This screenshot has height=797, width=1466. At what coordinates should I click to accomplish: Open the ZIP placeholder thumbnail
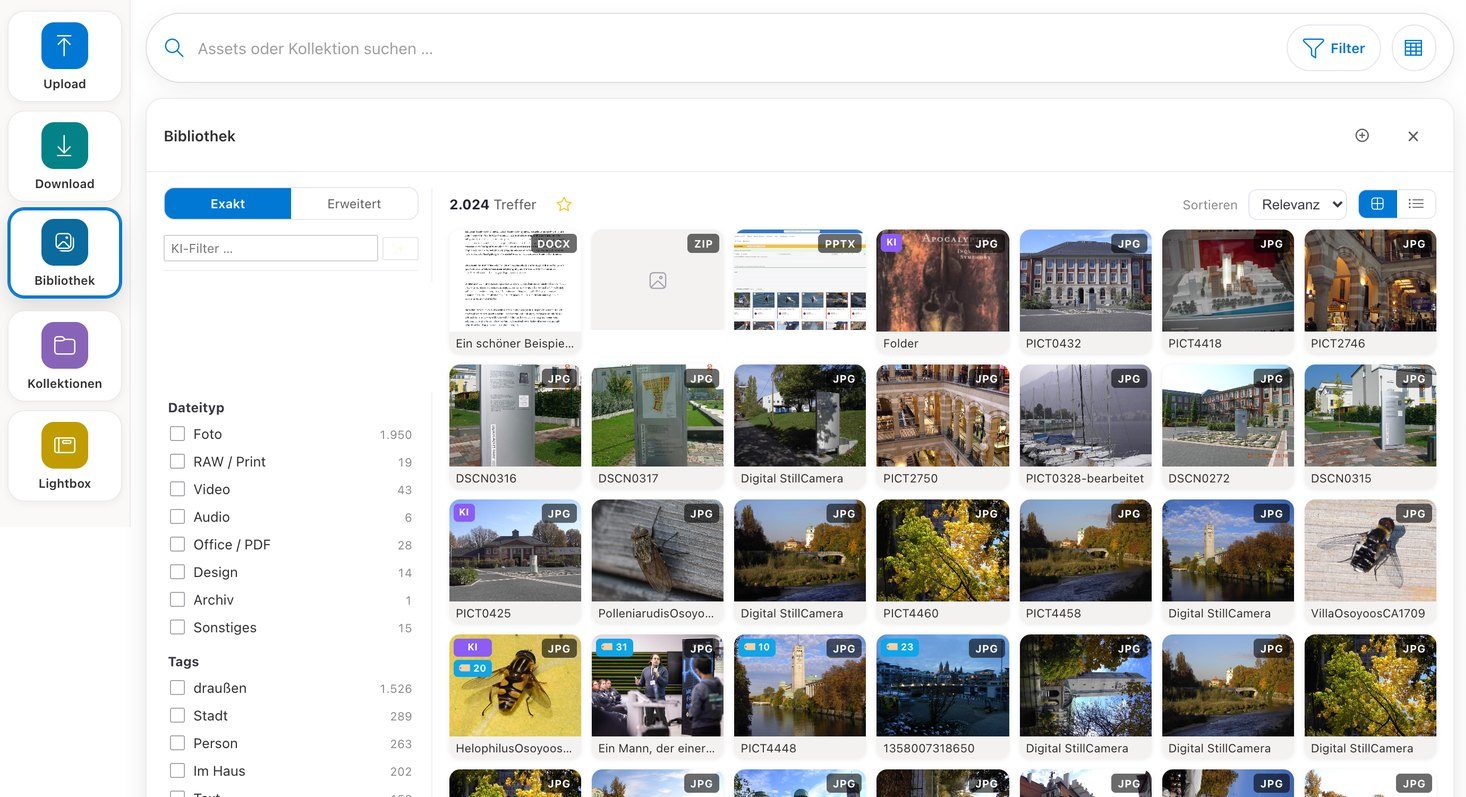[x=657, y=281]
